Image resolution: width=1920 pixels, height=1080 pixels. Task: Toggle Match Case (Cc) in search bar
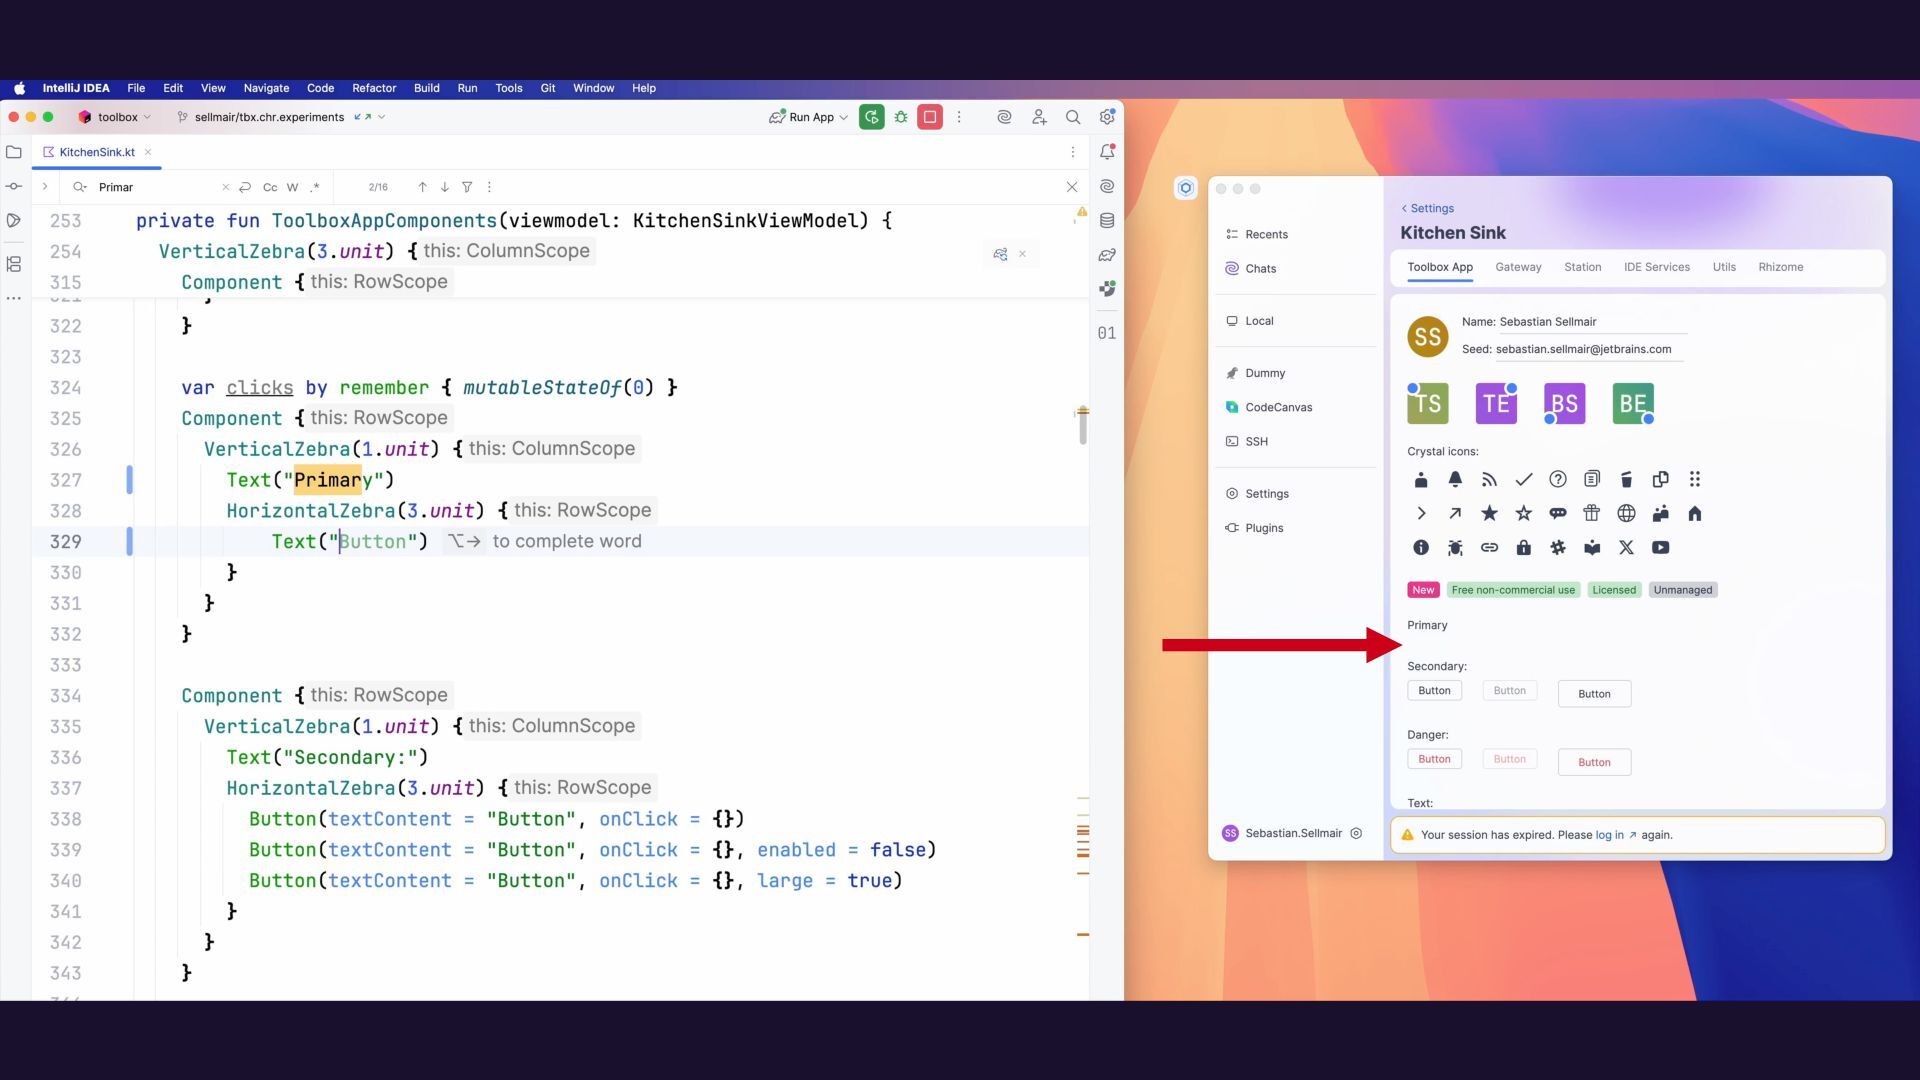pyautogui.click(x=270, y=187)
